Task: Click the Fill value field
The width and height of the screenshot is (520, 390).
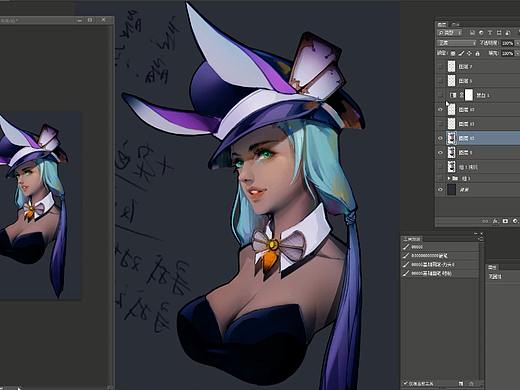Action: (508, 53)
